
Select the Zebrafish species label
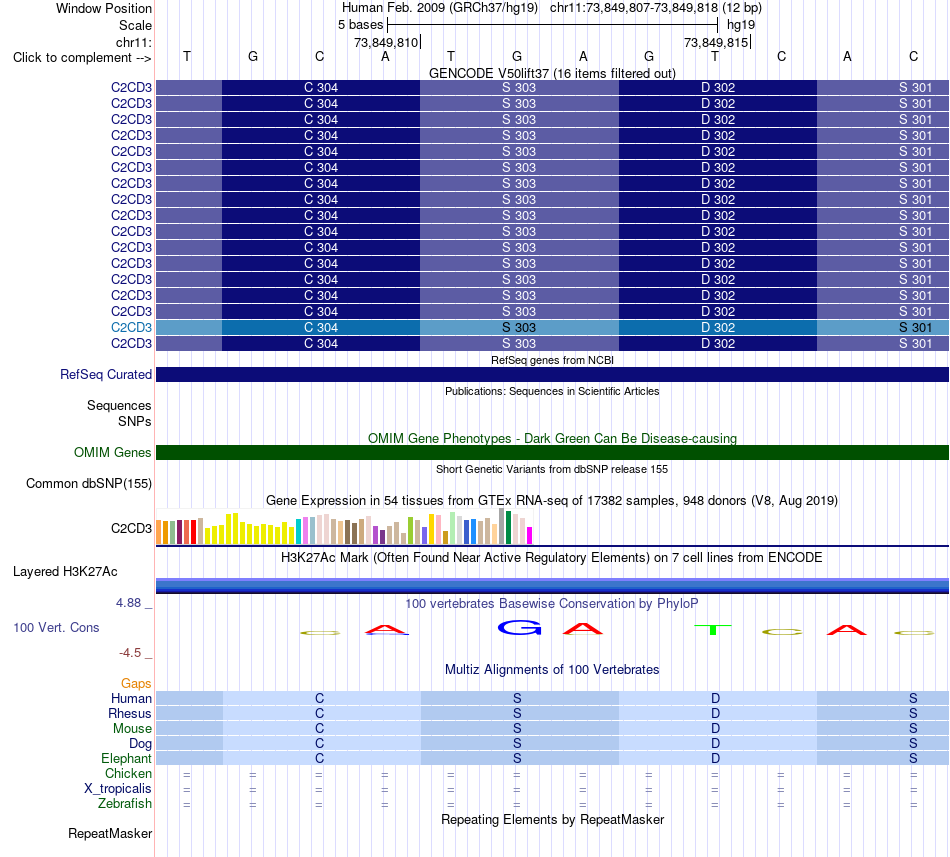(125, 804)
